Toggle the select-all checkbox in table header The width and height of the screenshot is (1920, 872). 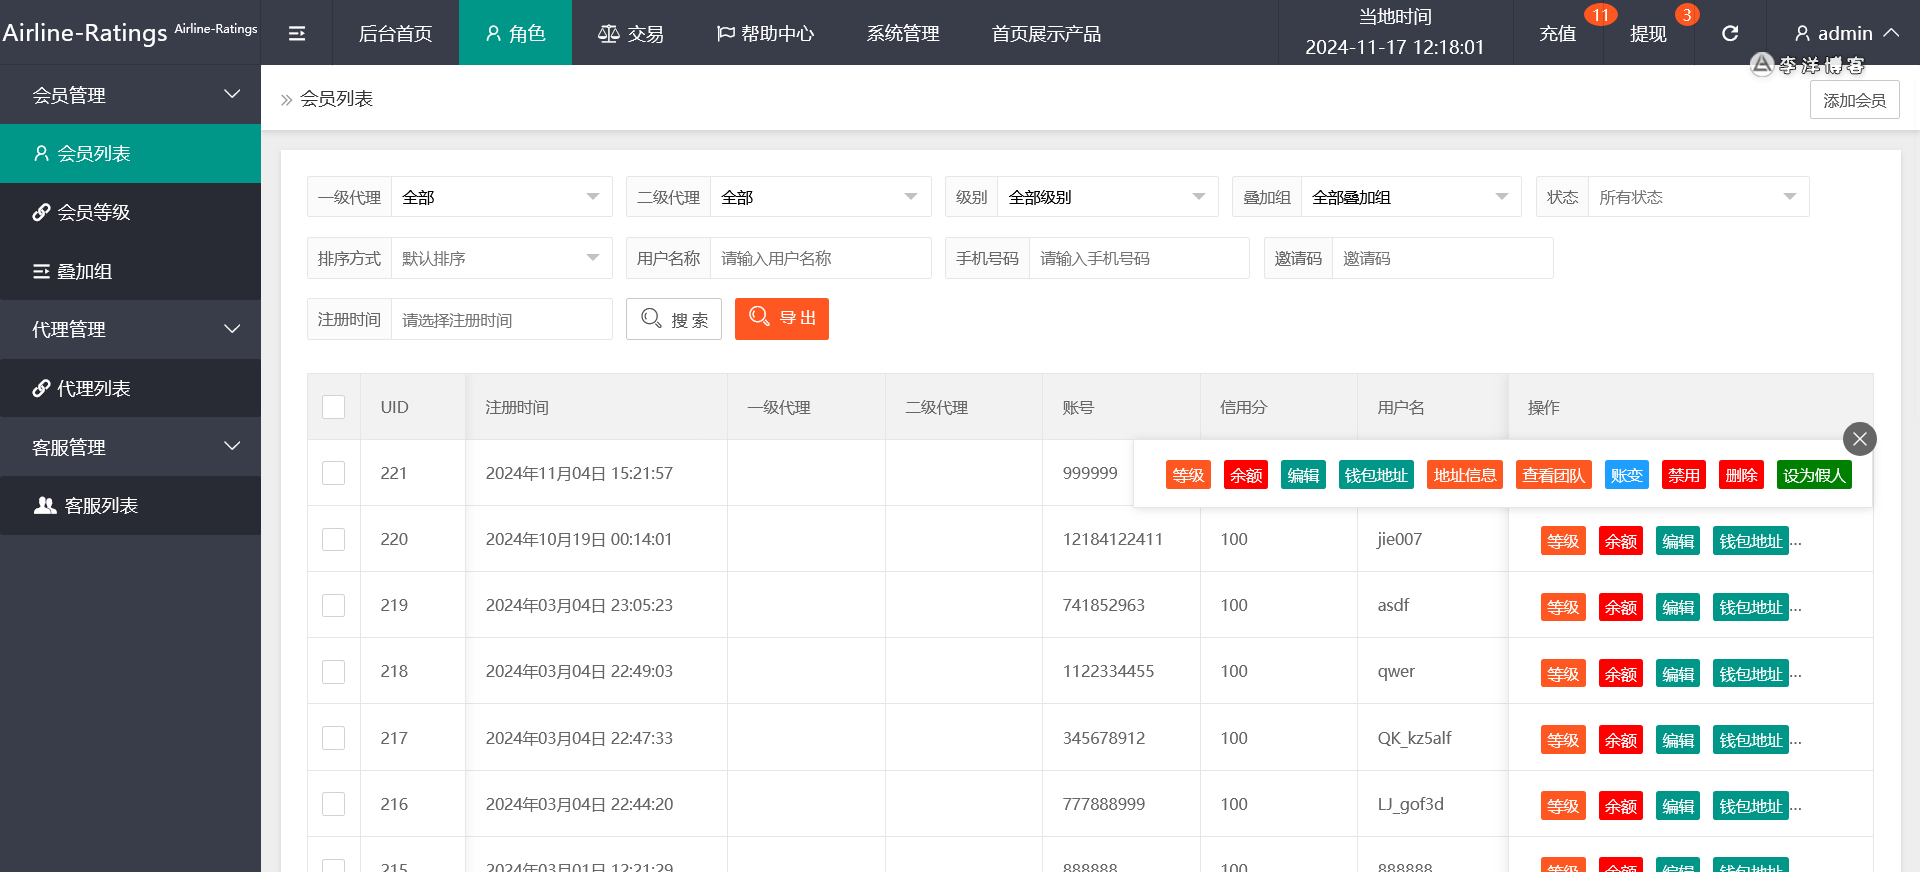click(334, 407)
